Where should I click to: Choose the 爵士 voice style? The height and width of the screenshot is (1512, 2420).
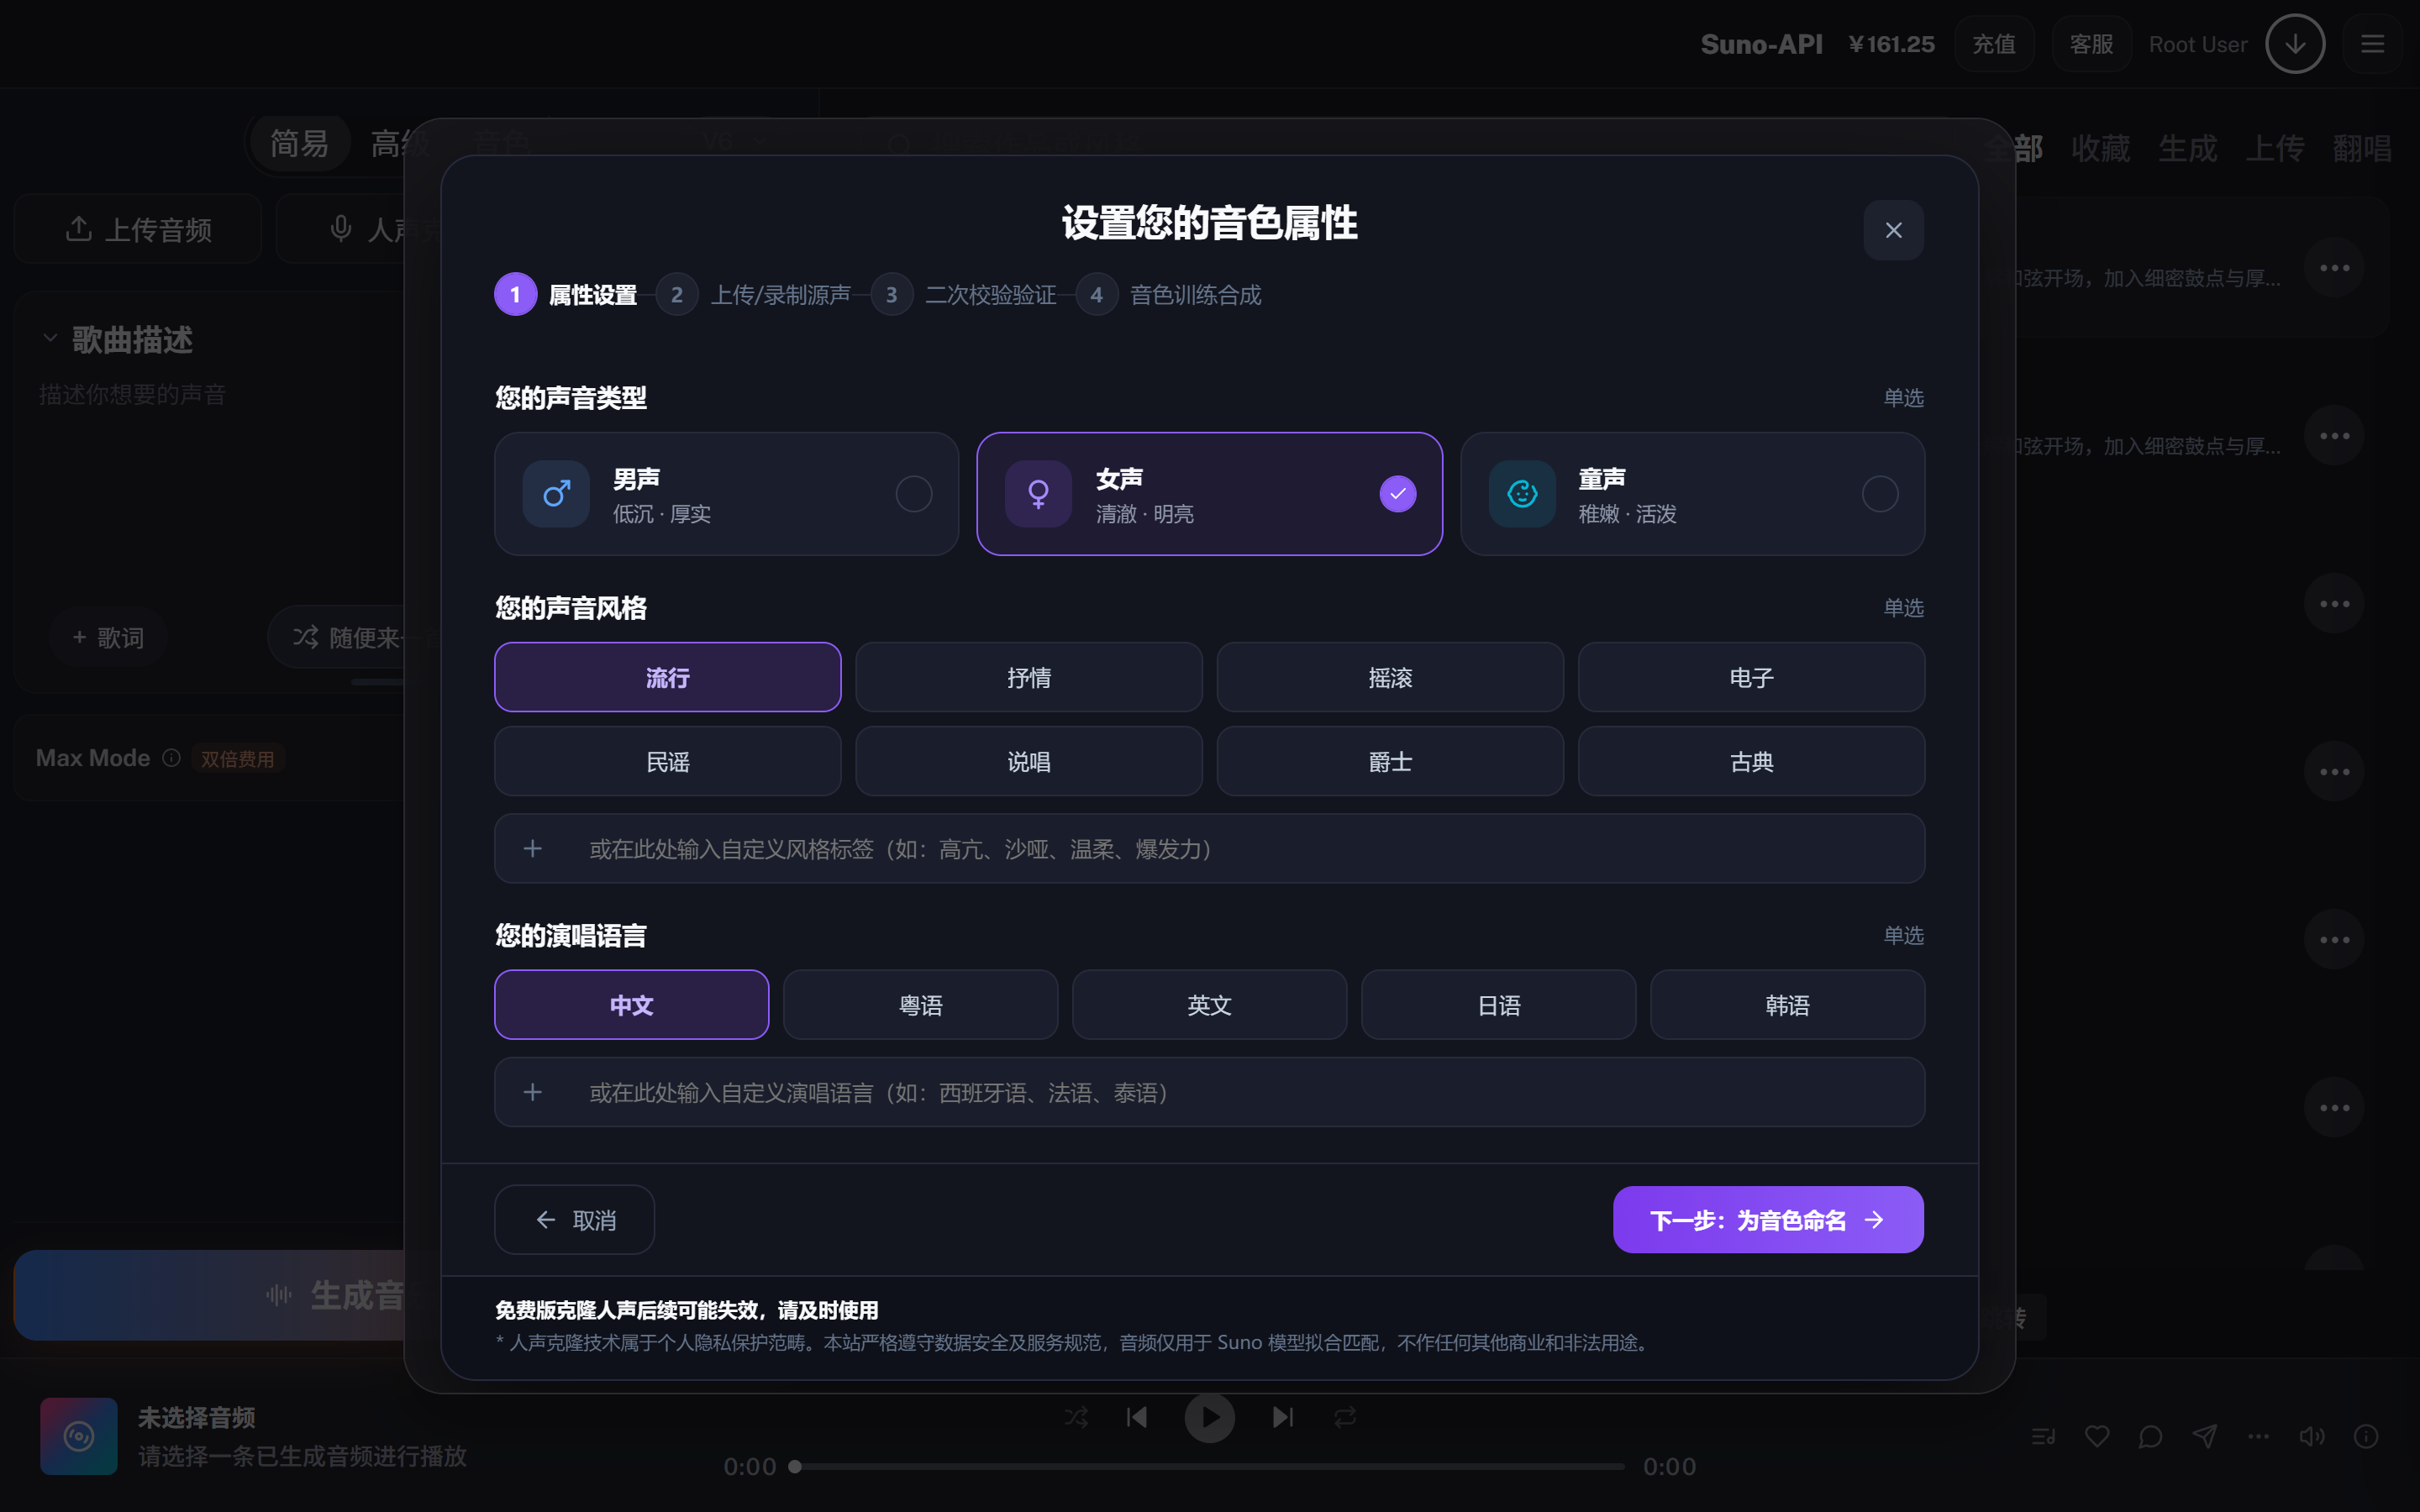click(1390, 761)
